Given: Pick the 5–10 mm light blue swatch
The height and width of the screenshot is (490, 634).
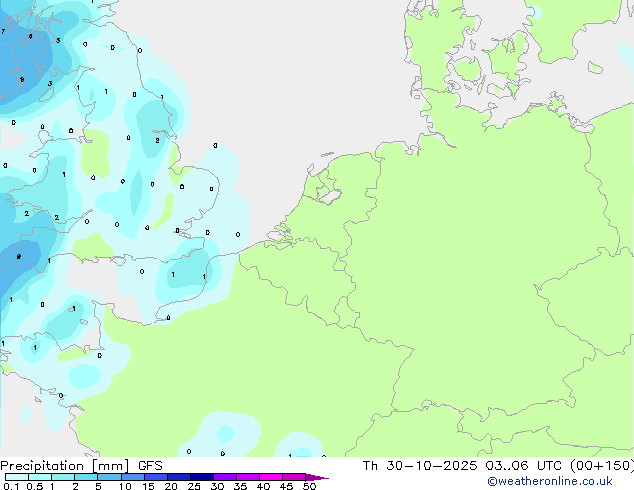Looking at the screenshot, I should pyautogui.click(x=109, y=477).
